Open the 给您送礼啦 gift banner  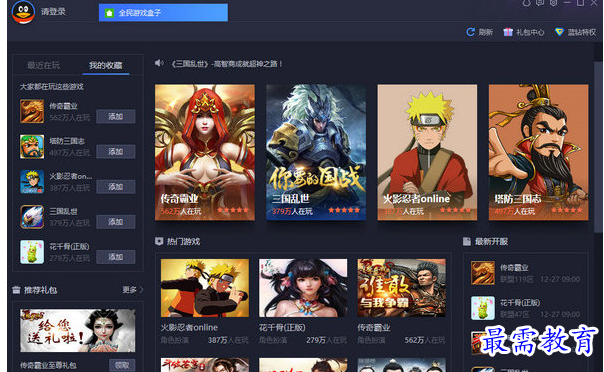click(77, 330)
